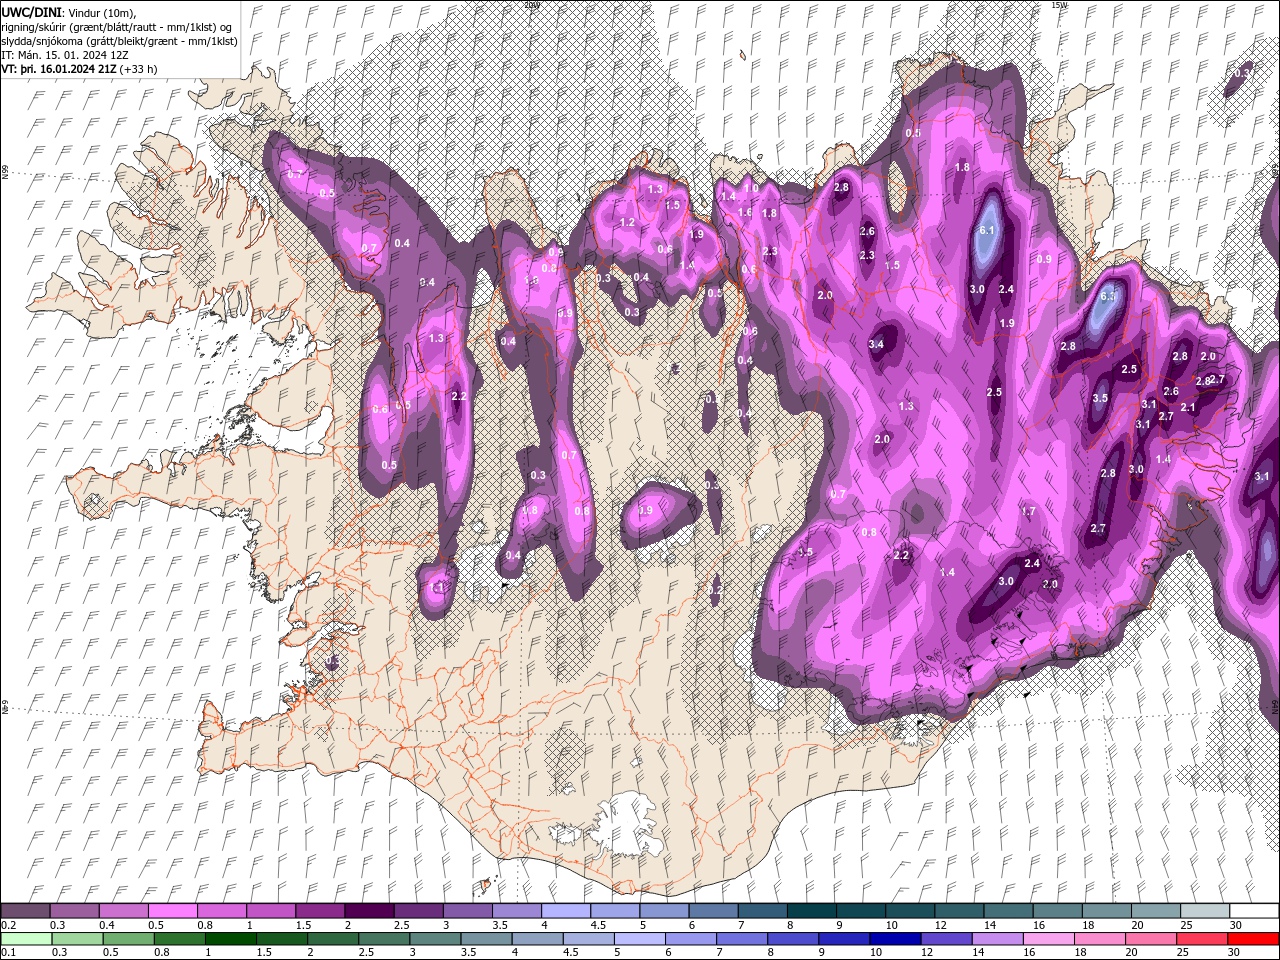Click the 14–16 swatch in the upper snow legend row
Screen dimensions: 1280x960
1008,911
